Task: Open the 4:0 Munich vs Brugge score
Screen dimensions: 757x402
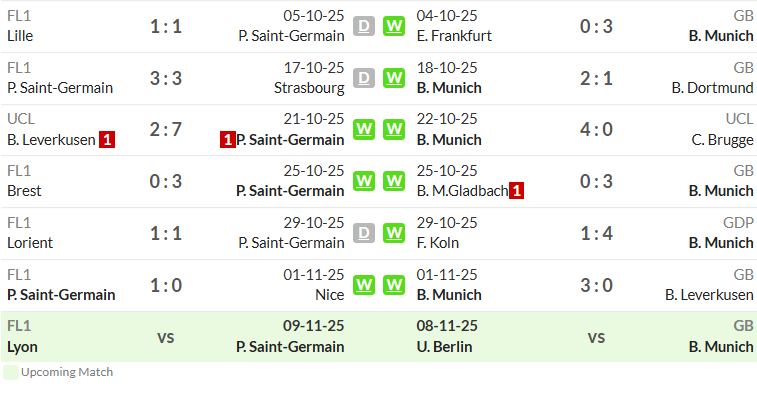Action: [x=596, y=129]
